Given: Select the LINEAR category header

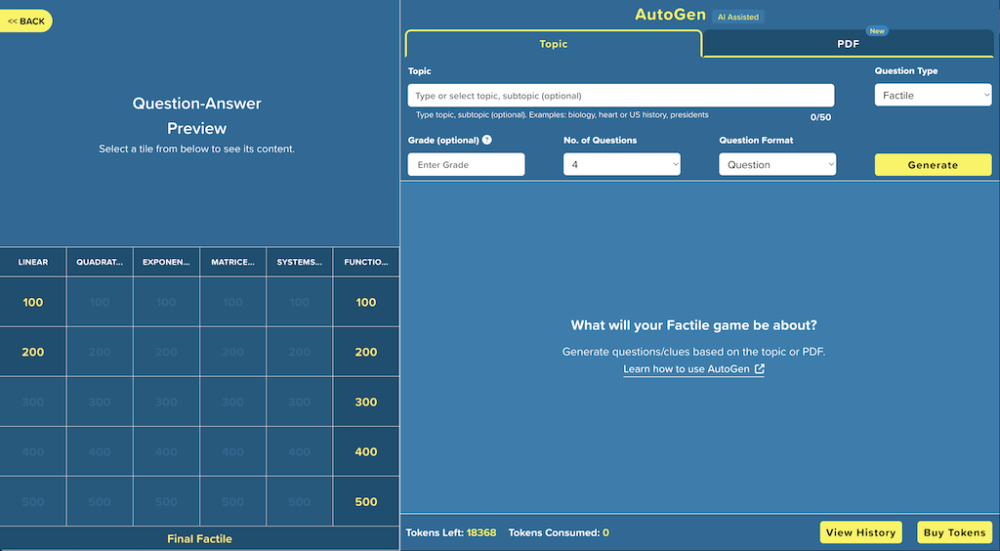Looking at the screenshot, I should [33, 262].
